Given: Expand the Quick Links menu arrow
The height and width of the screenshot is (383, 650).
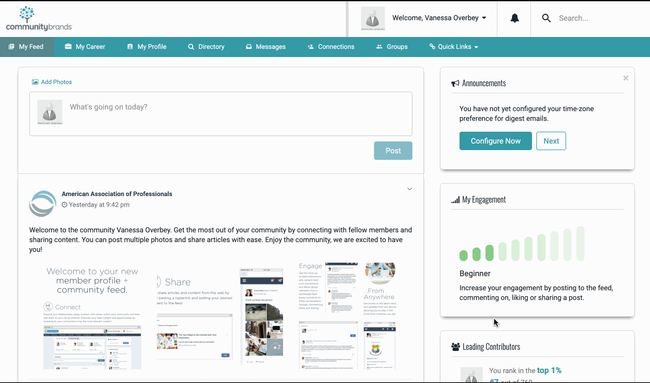Looking at the screenshot, I should pos(476,47).
